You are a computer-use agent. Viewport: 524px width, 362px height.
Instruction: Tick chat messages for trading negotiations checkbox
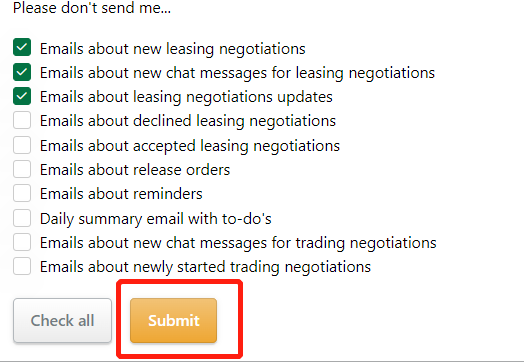(22, 242)
